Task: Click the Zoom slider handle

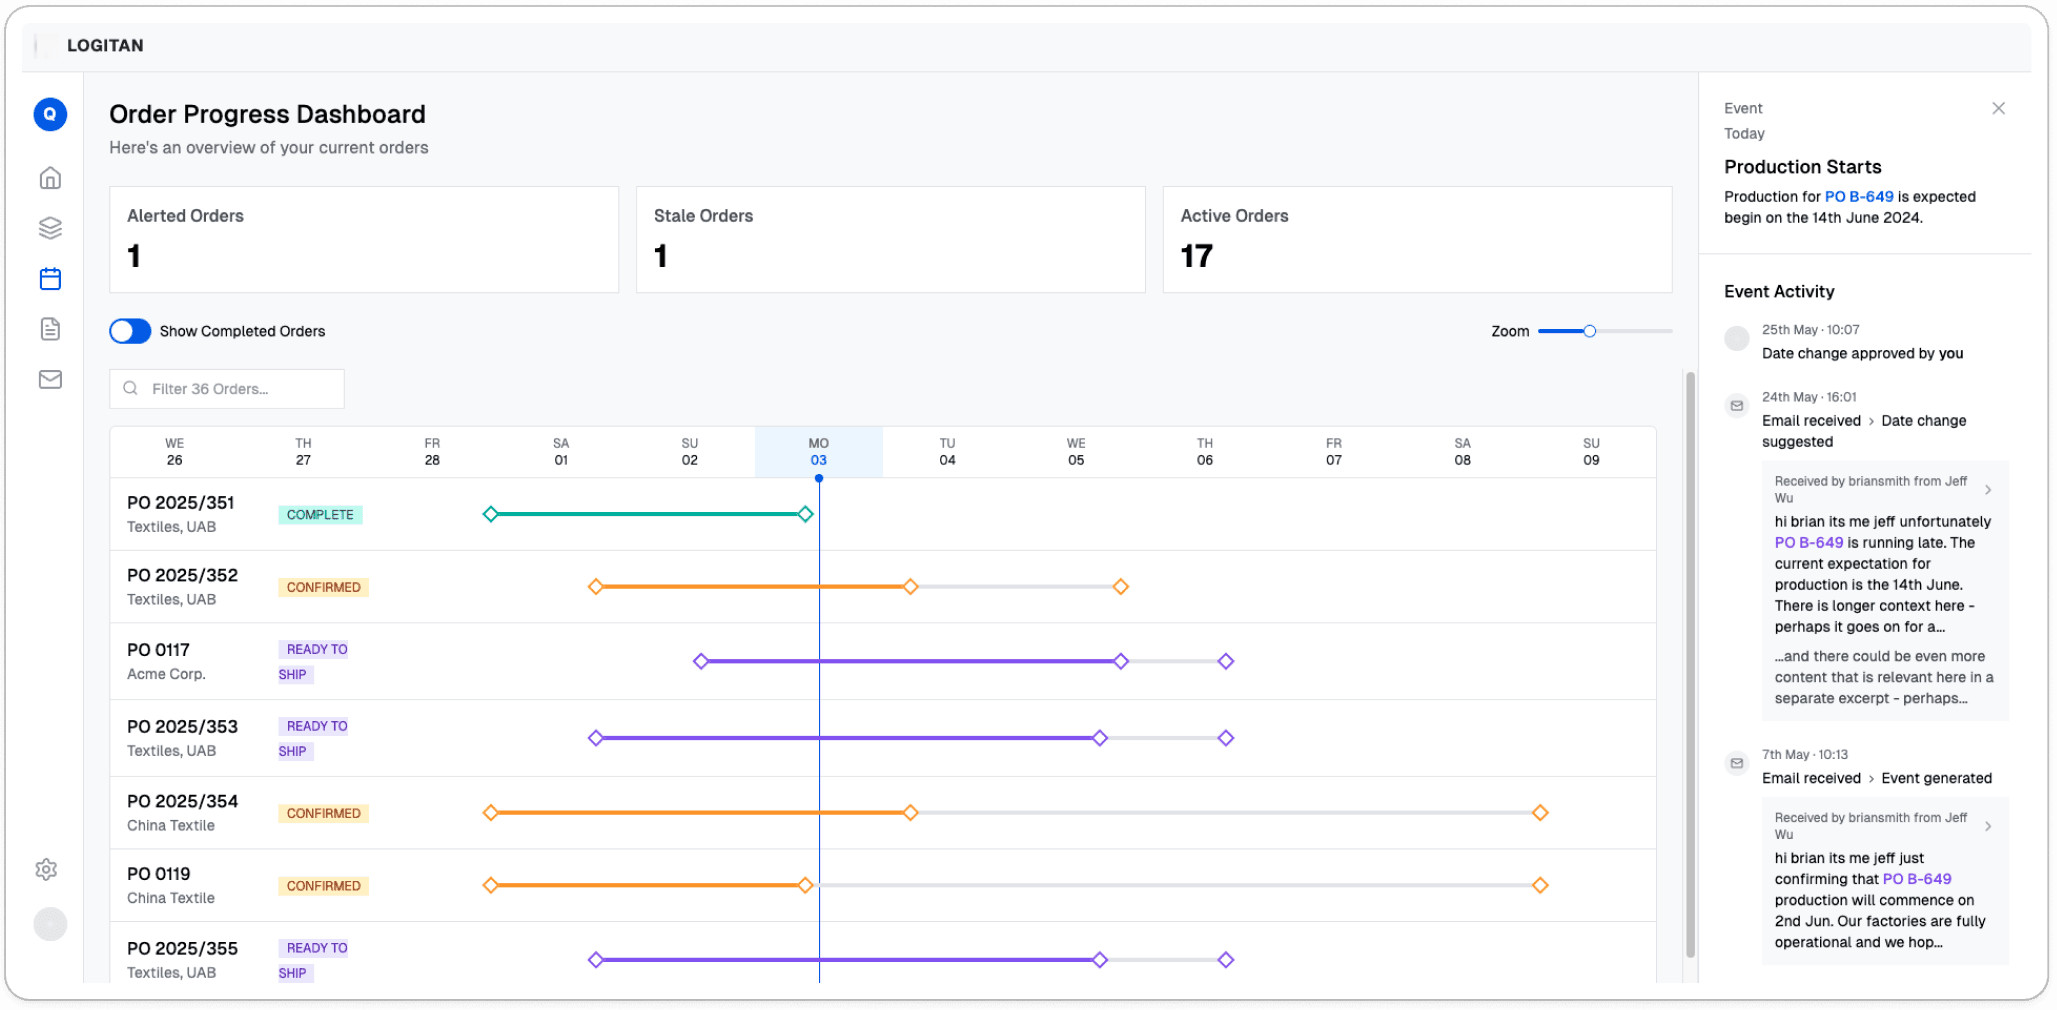Action: pyautogui.click(x=1589, y=331)
